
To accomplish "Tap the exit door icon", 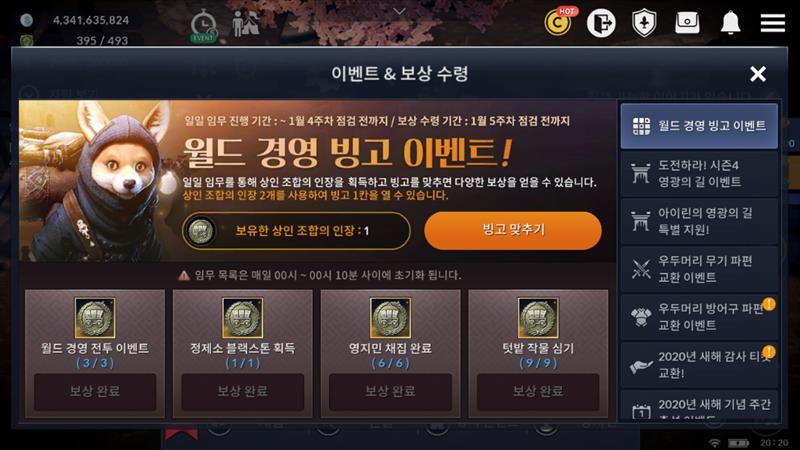I will coord(601,23).
